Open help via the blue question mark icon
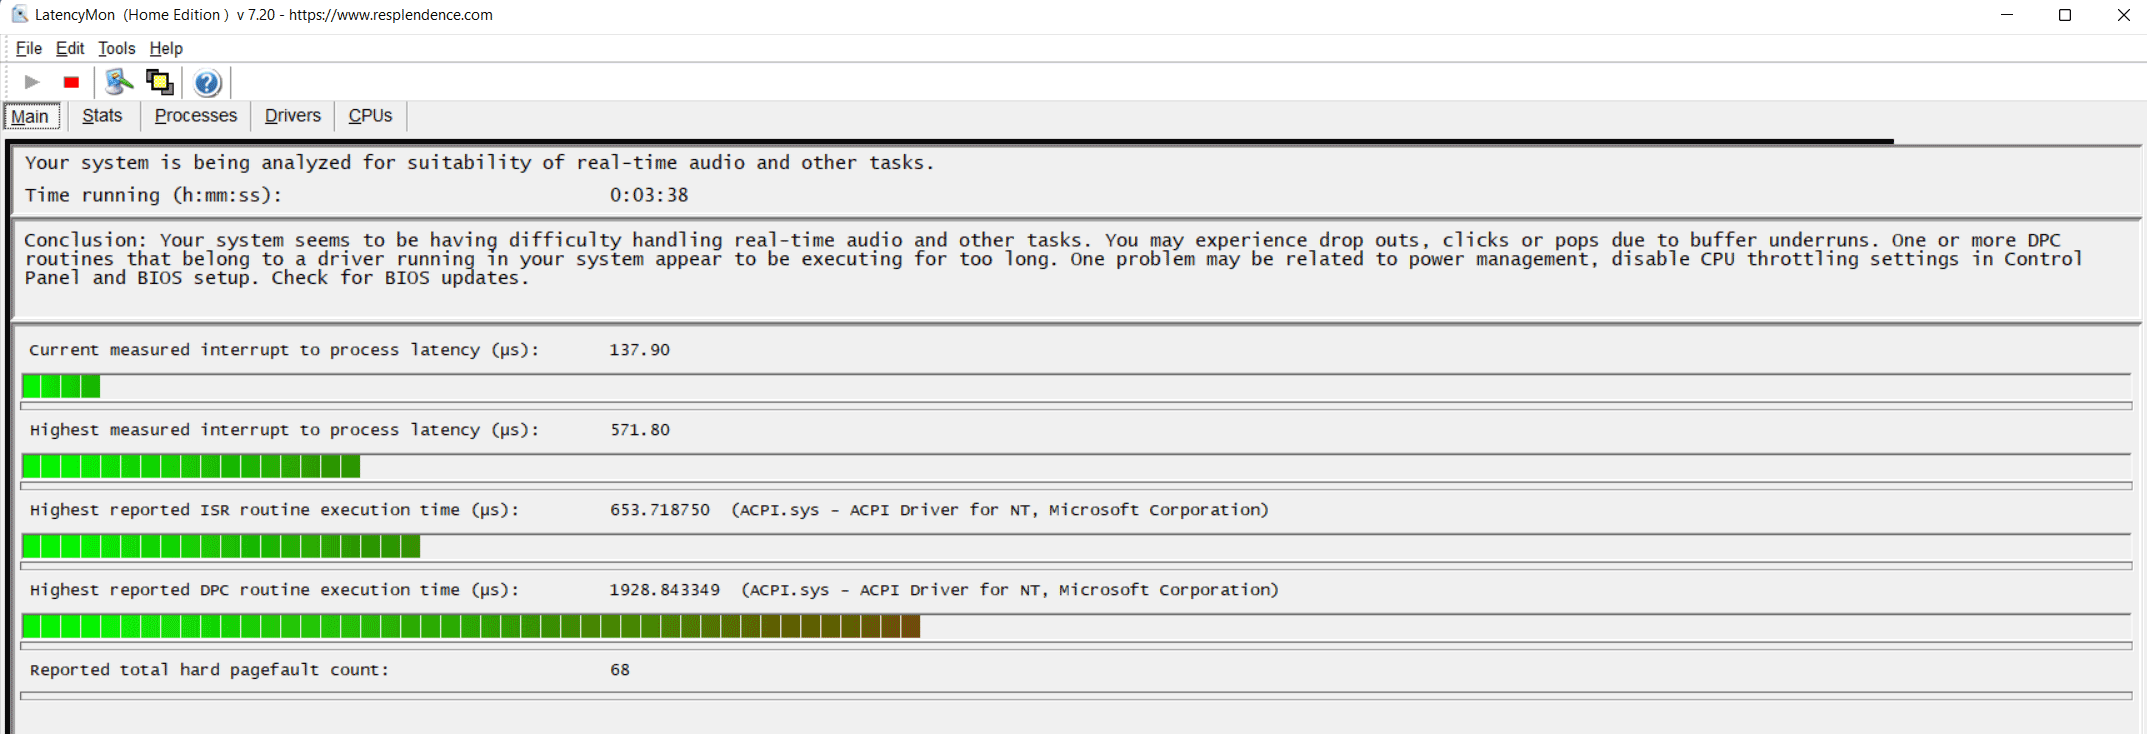The image size is (2147, 734). coord(207,82)
